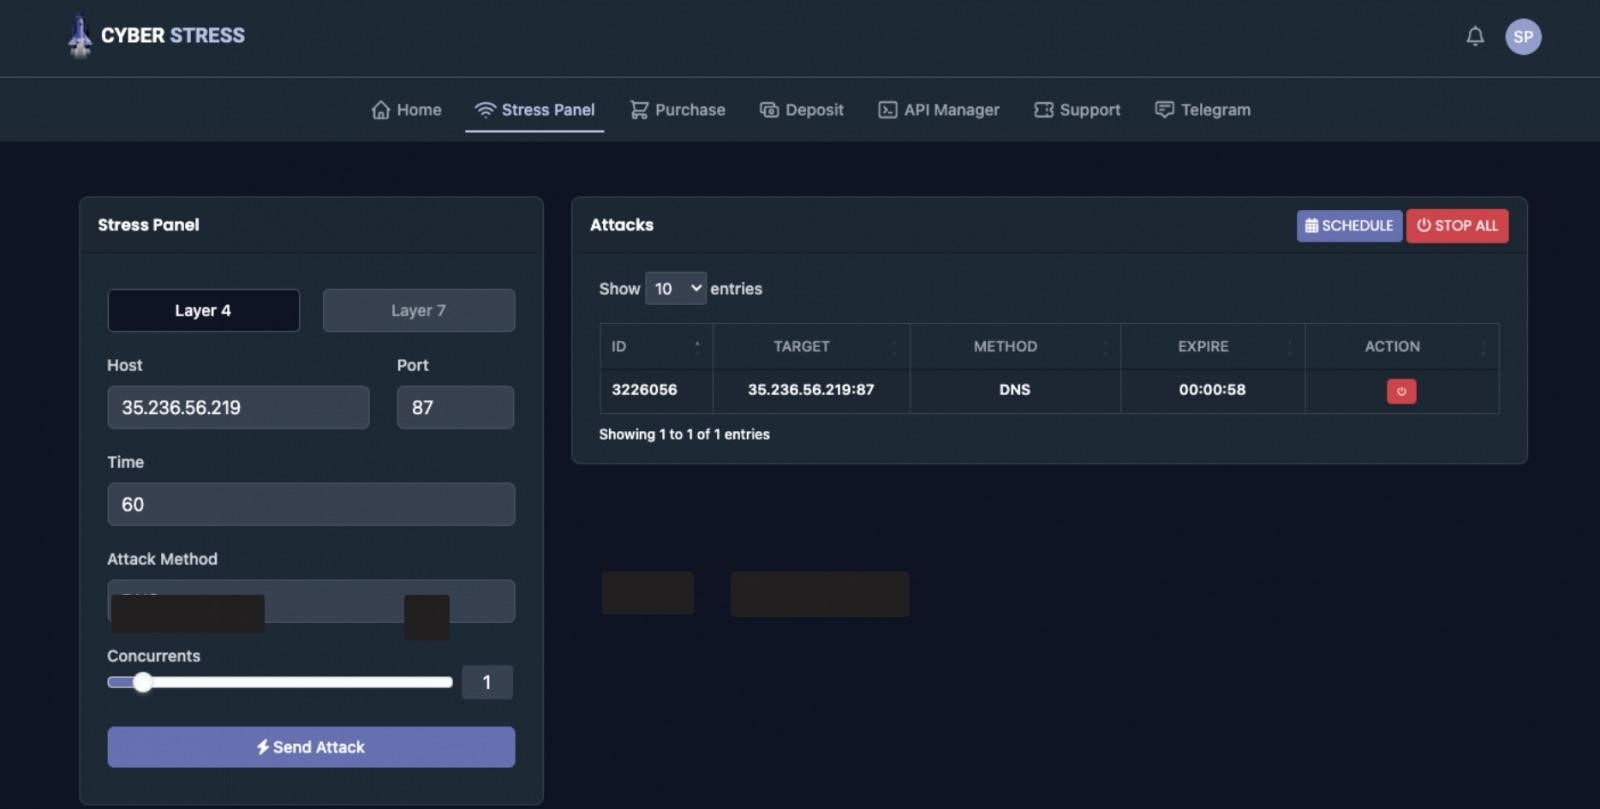
Task: Go to Home in the navigation bar
Action: [x=406, y=110]
